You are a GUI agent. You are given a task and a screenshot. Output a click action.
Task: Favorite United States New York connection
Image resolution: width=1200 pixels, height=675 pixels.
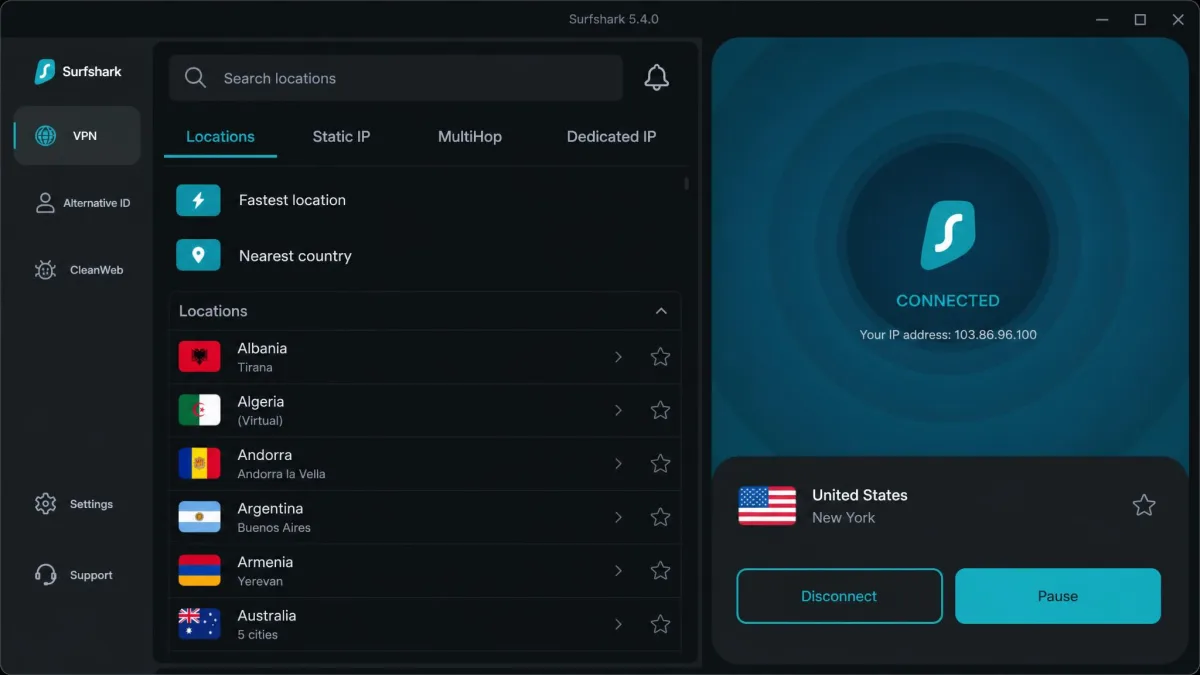(1144, 506)
